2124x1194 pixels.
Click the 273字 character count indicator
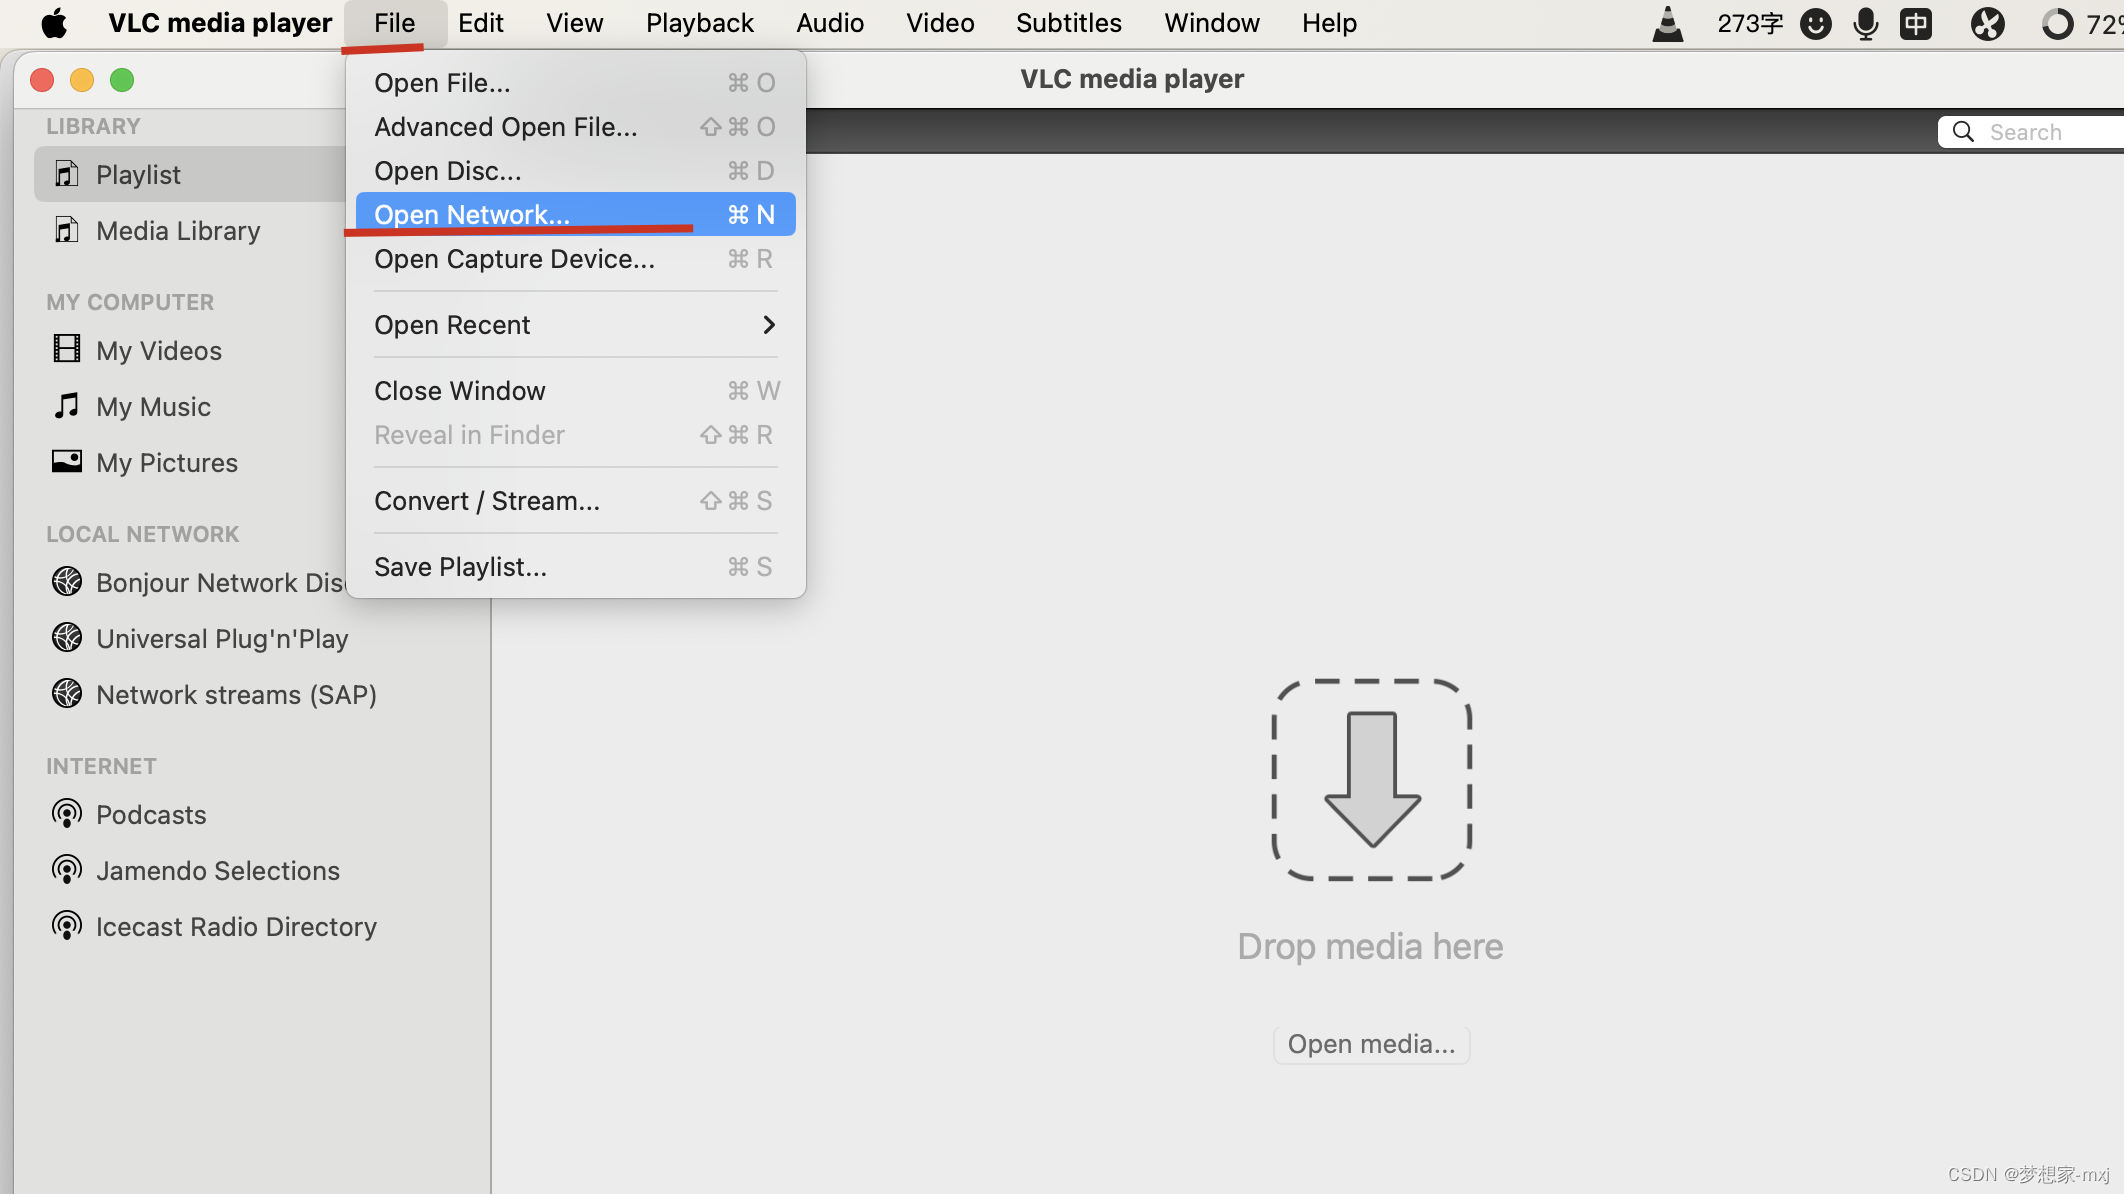tap(1750, 23)
